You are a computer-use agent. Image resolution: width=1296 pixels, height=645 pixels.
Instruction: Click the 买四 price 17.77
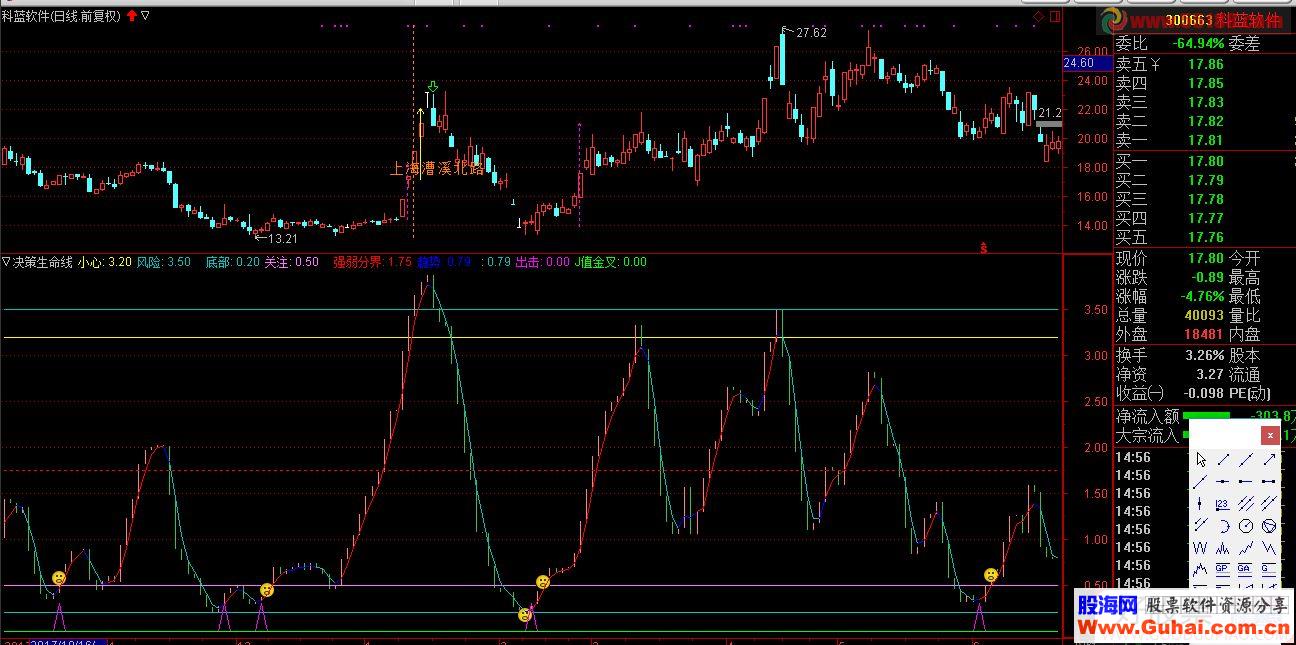(x=1205, y=218)
